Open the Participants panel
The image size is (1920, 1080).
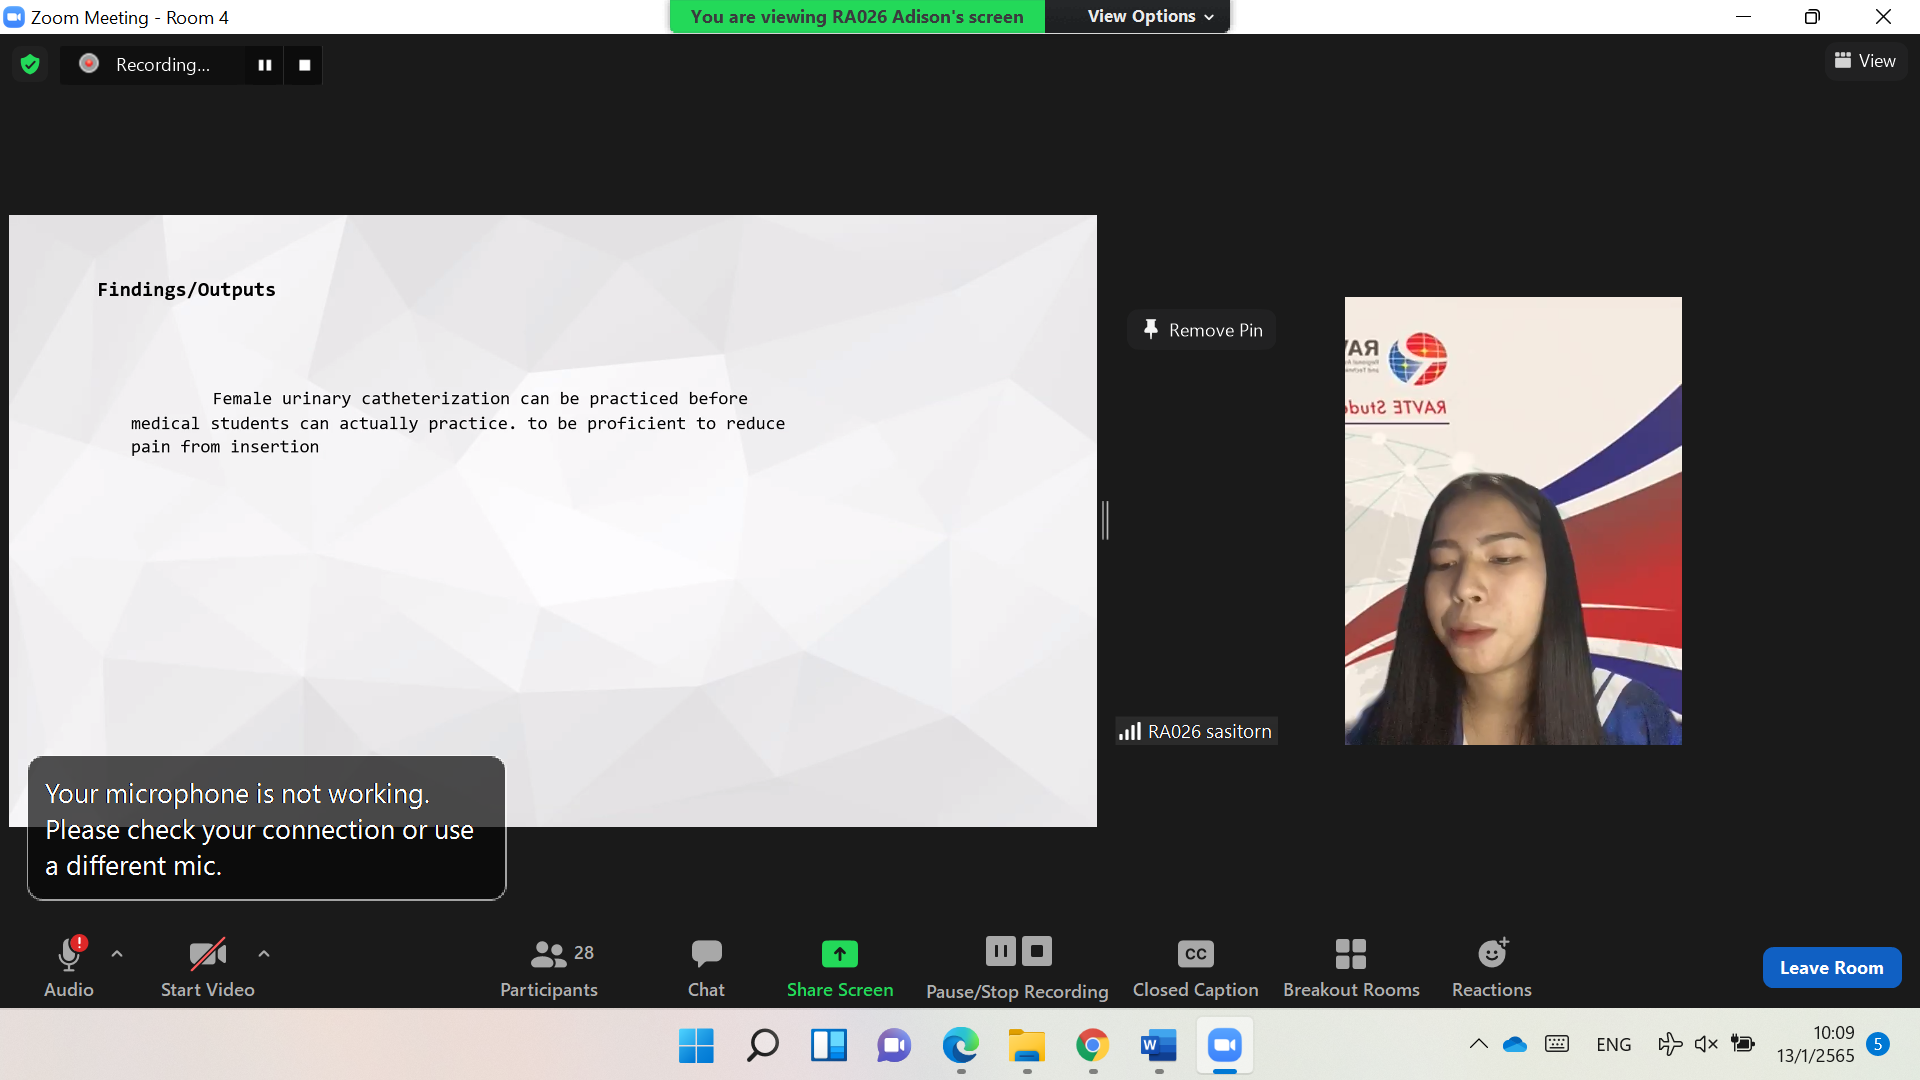548,967
